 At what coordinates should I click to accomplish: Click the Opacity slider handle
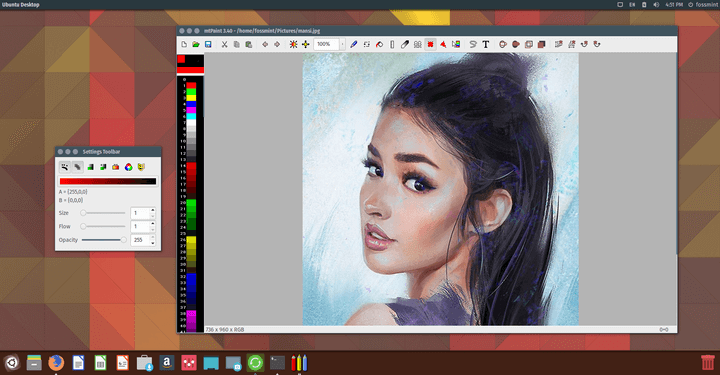(x=124, y=240)
